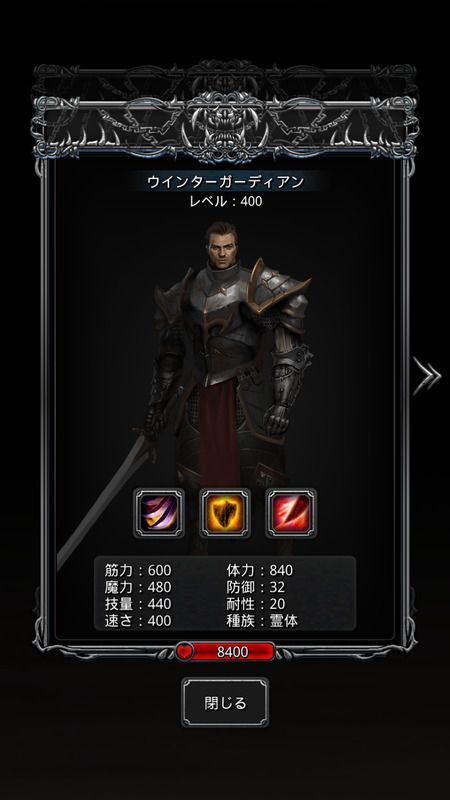
Task: Select the ウインターガーディアン name header
Action: point(226,182)
